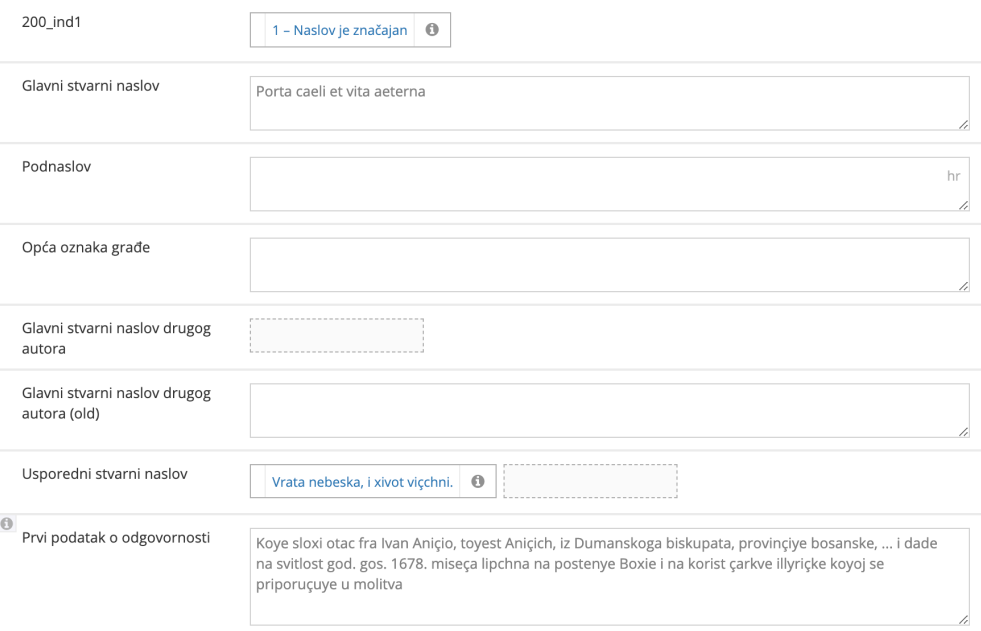Click info icon left of Prvi podatak o odgovornosti
Viewport: 981px width, 631px height.
point(9,524)
